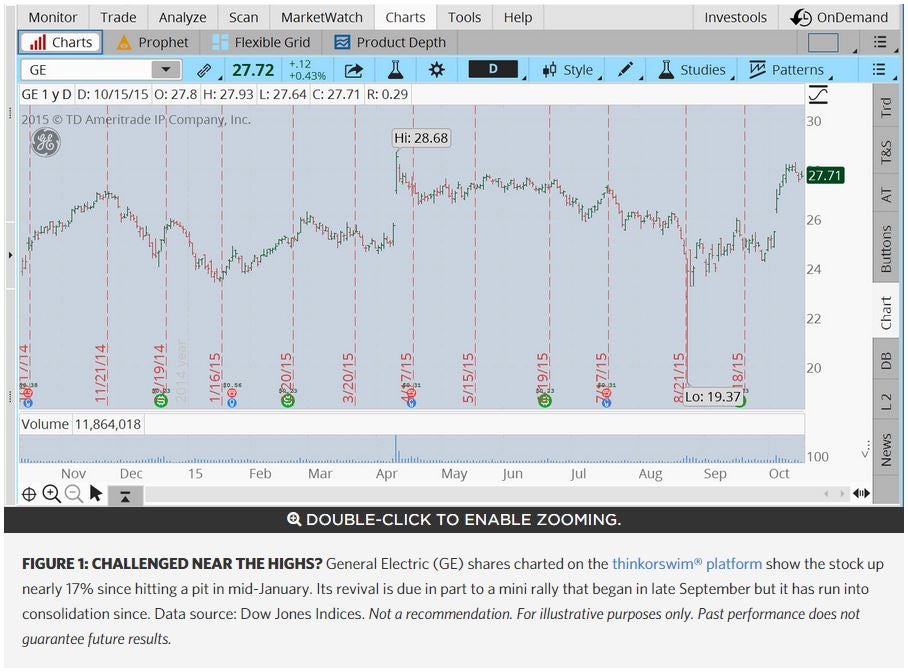Click the scroll left arrow on scrollbar
This screenshot has height=672, width=908.
pyautogui.click(x=826, y=494)
